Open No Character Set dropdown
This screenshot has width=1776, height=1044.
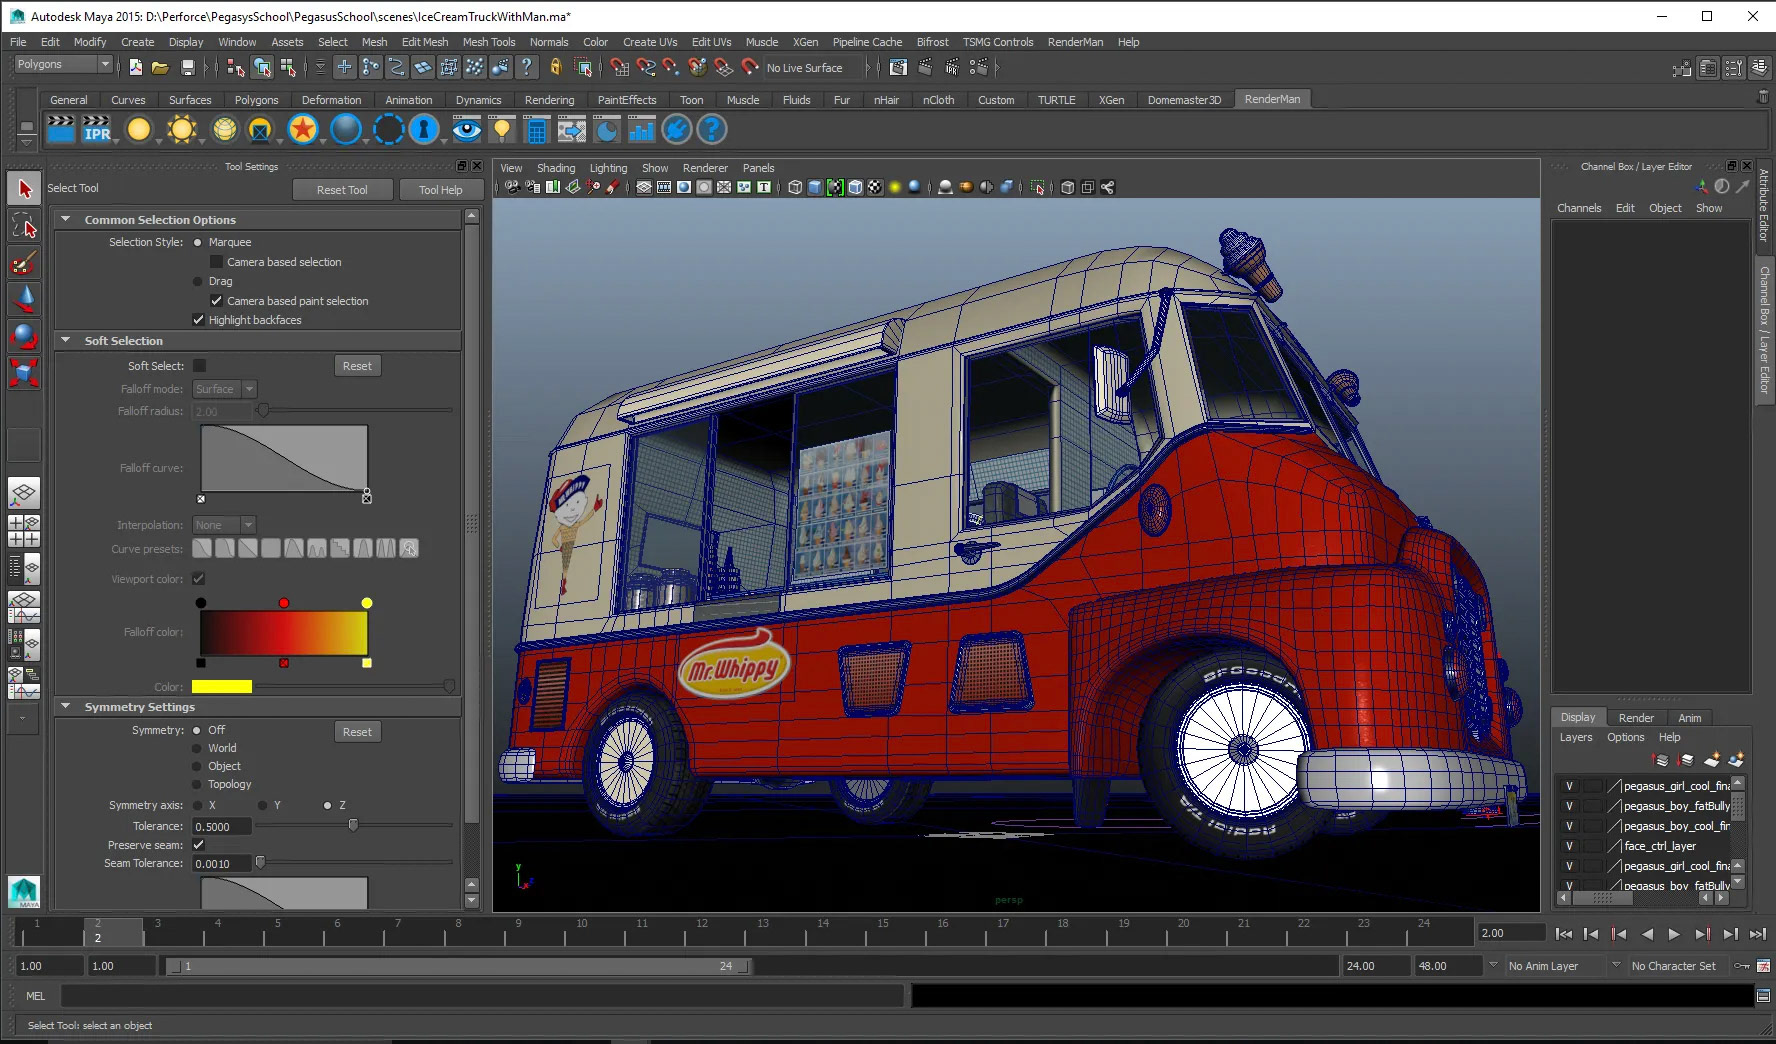tap(1616, 966)
